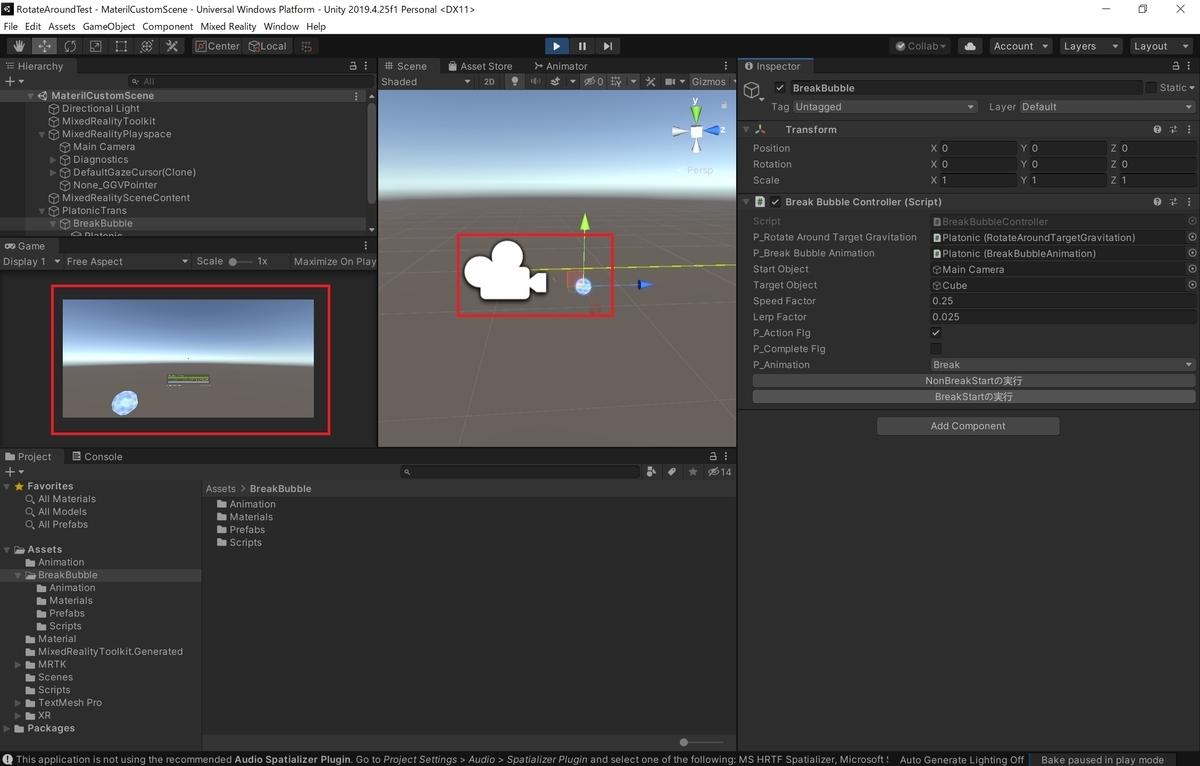Switch to the Console tab
The width and height of the screenshot is (1200, 766).
(x=96, y=457)
